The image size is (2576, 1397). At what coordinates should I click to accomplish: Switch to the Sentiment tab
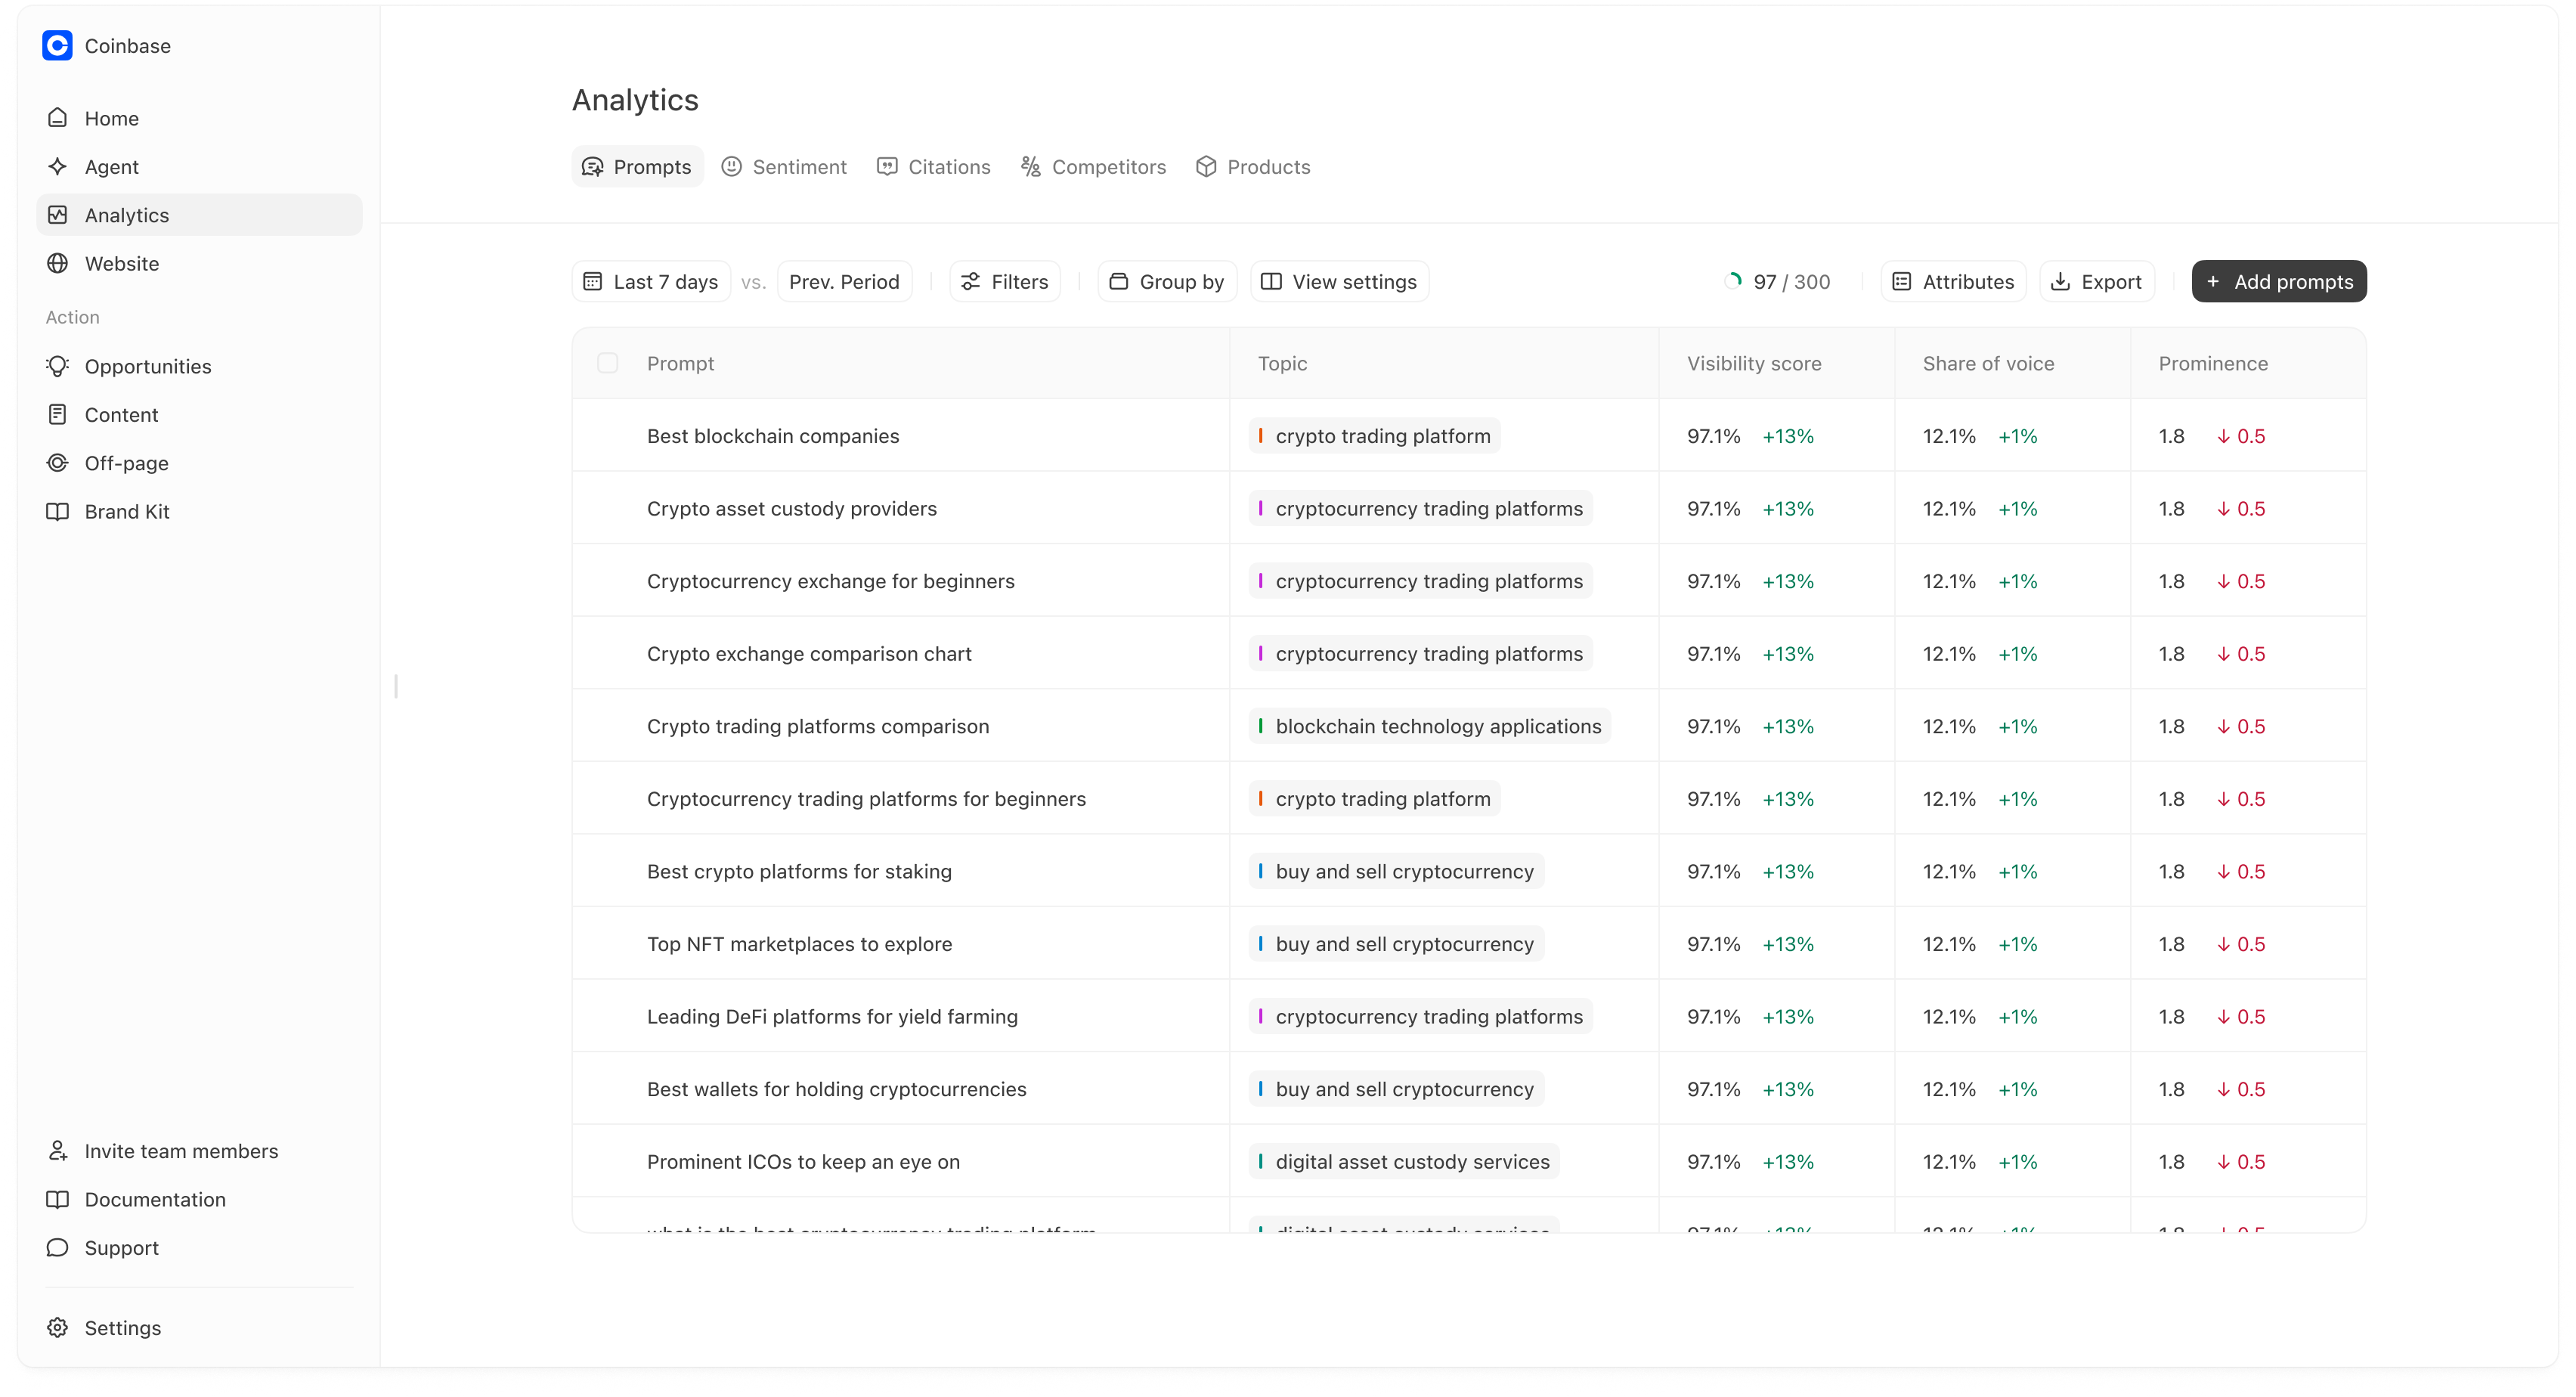(x=785, y=167)
